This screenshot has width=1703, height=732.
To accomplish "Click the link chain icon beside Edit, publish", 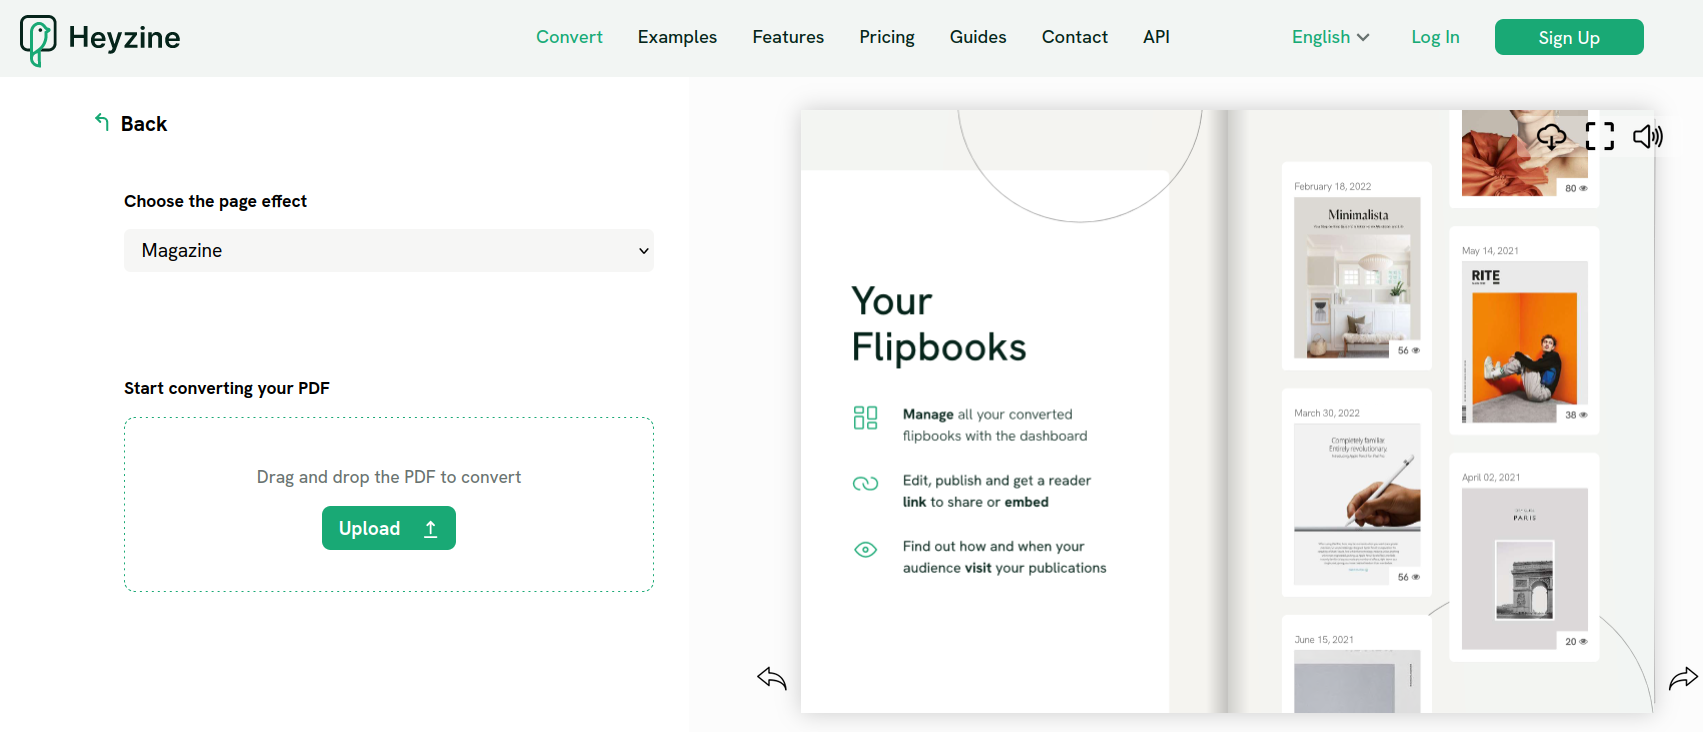I will 865,483.
